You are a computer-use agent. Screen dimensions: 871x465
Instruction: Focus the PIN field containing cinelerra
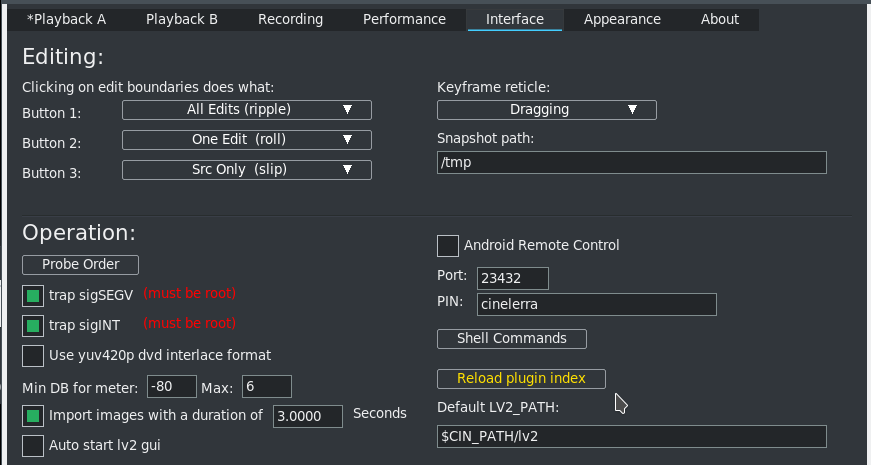(596, 304)
